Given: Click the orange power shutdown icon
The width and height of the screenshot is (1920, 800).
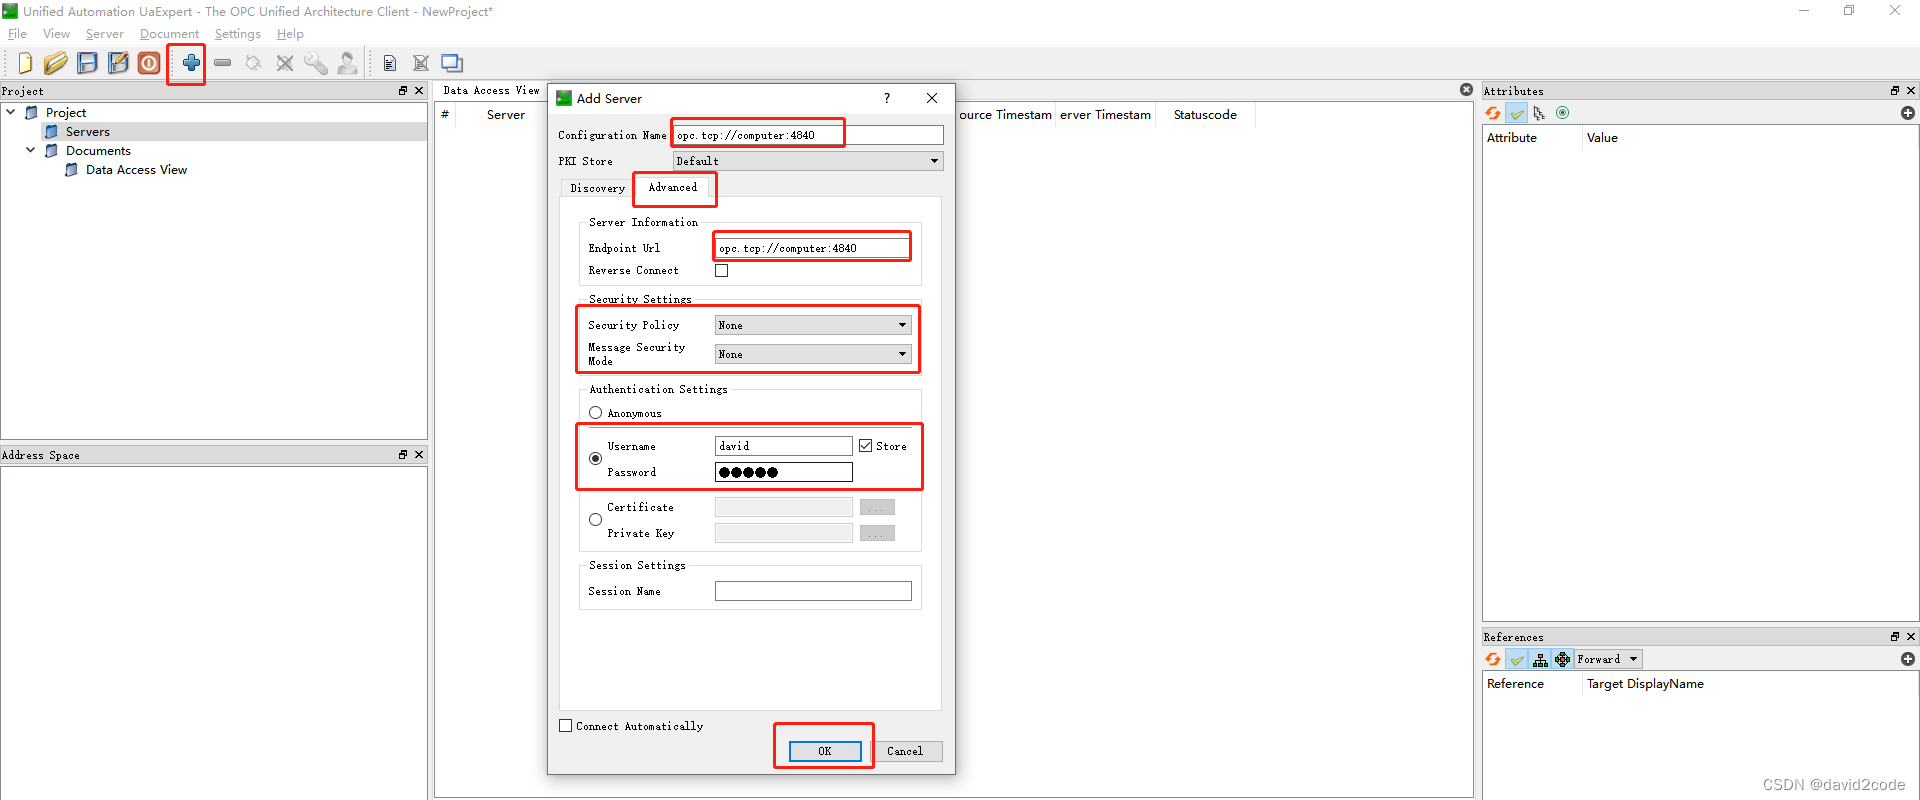Looking at the screenshot, I should point(149,63).
